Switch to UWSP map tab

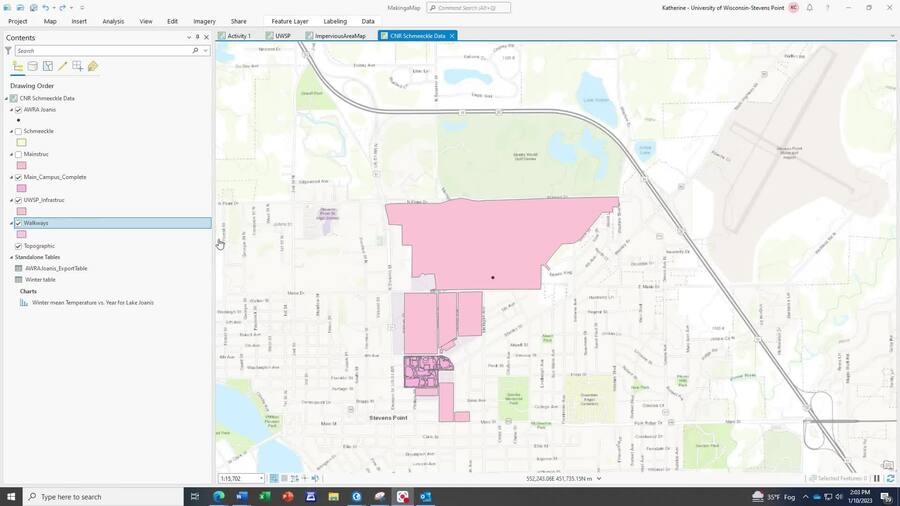point(278,36)
